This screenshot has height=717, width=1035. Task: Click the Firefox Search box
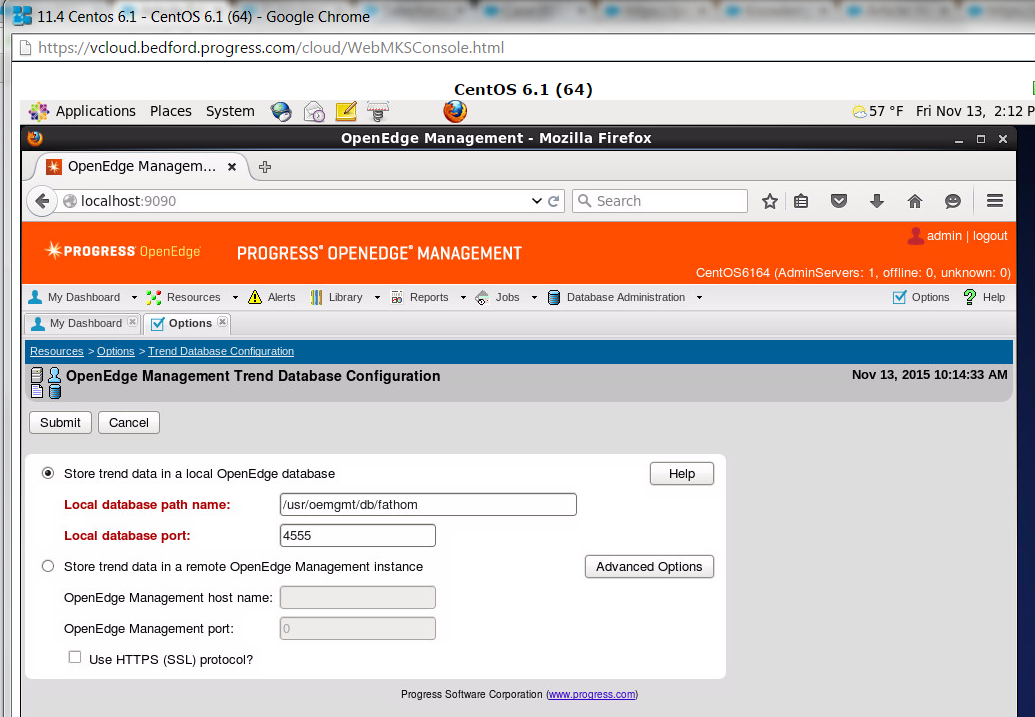coord(660,201)
